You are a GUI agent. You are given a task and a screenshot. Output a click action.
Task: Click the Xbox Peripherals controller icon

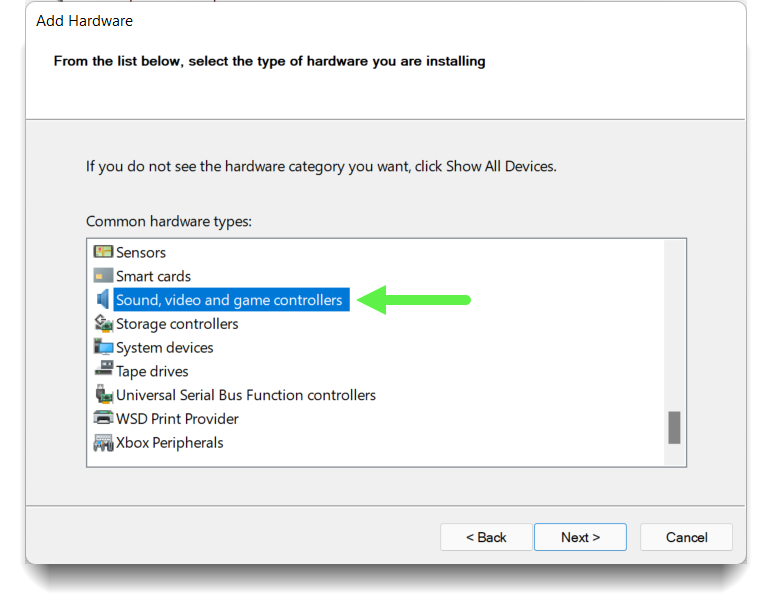pyautogui.click(x=103, y=443)
